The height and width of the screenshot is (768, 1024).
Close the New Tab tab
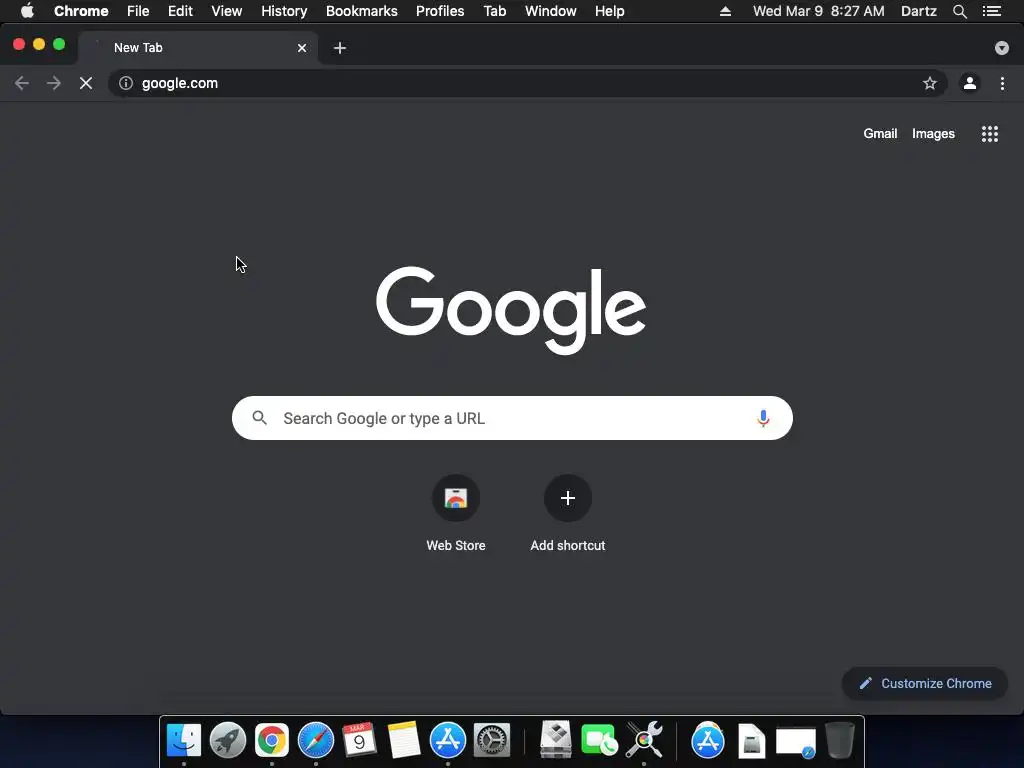tap(302, 48)
